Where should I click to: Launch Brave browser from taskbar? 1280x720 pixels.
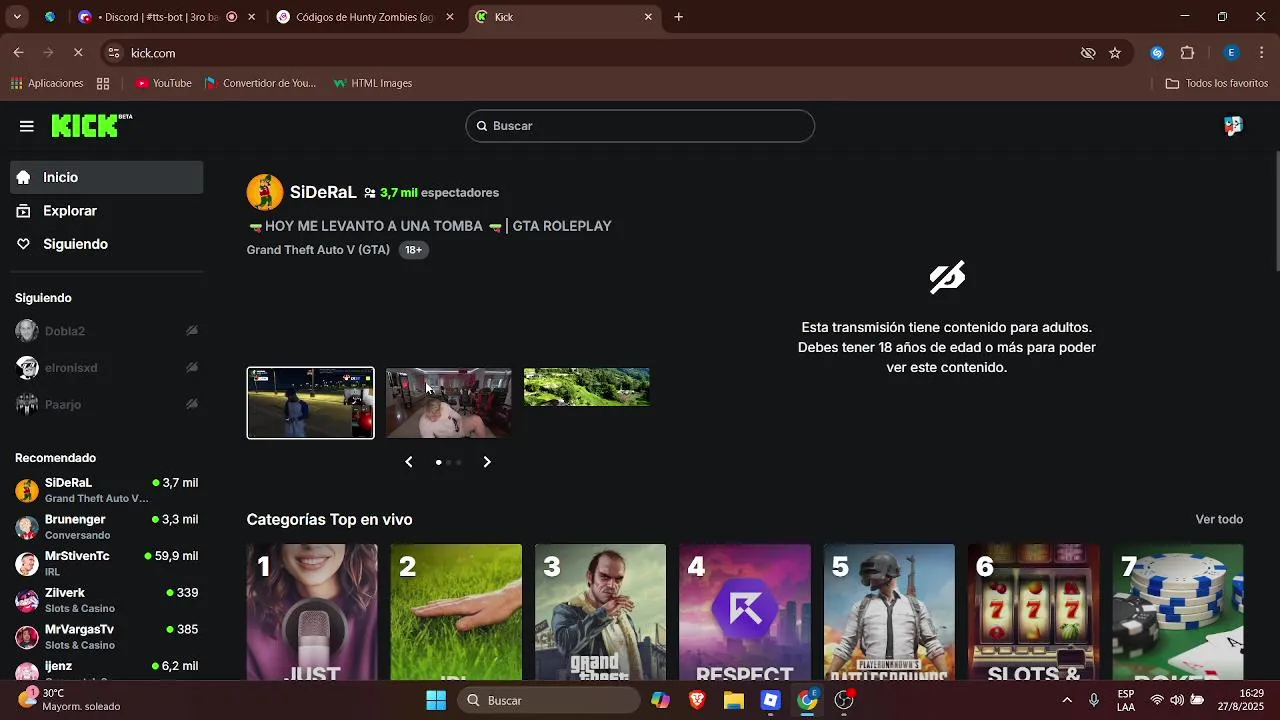pyautogui.click(x=697, y=700)
